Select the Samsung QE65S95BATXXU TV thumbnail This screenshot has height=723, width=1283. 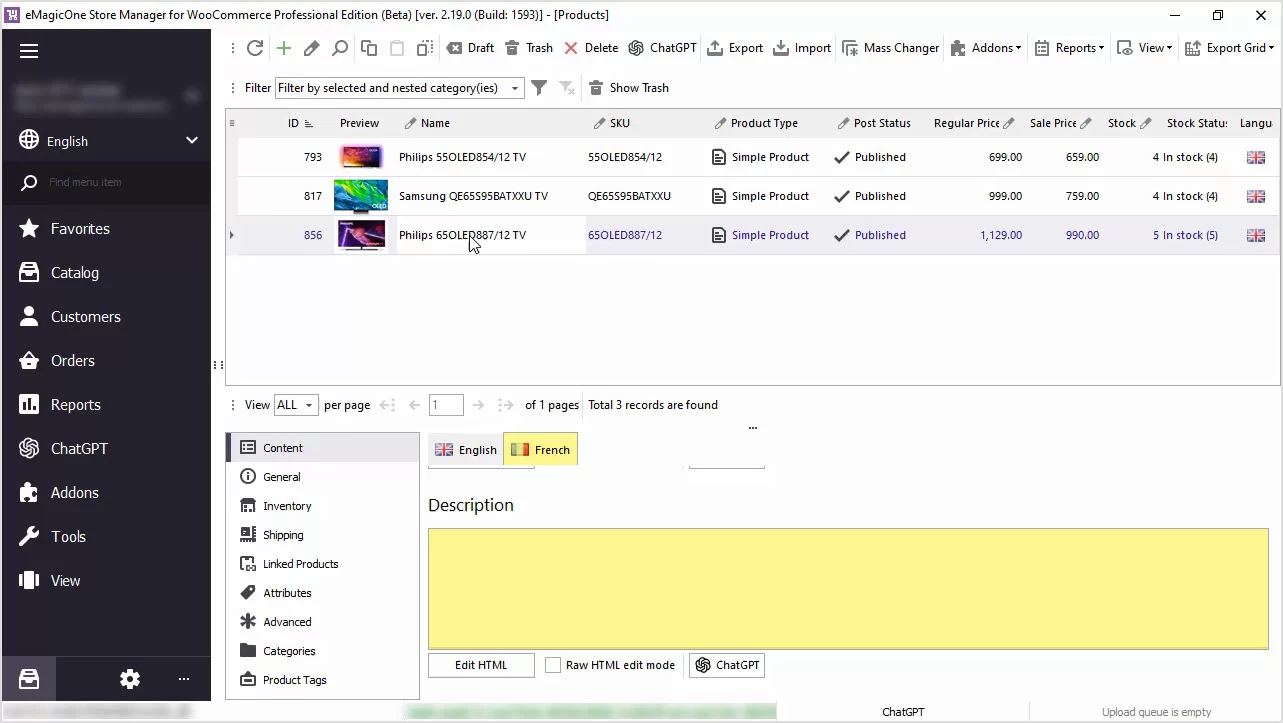coord(360,196)
